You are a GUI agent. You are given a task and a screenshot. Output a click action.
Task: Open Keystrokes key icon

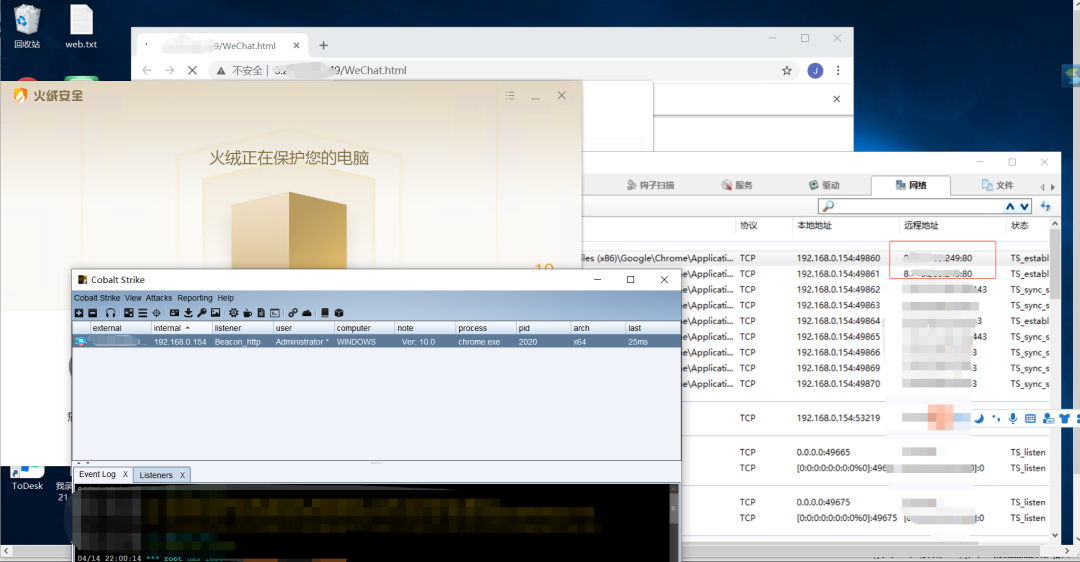(x=202, y=313)
